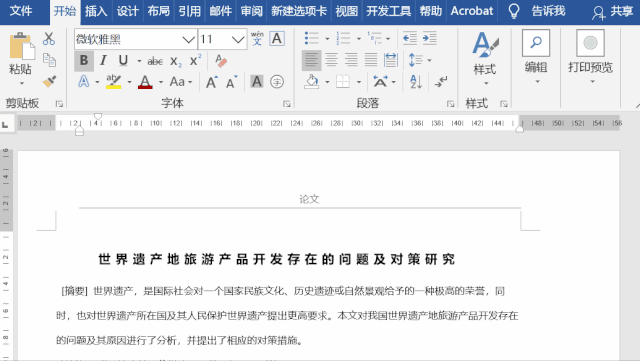640x361 pixels.
Task: Open font color dropdown arrow
Action: (x=161, y=82)
